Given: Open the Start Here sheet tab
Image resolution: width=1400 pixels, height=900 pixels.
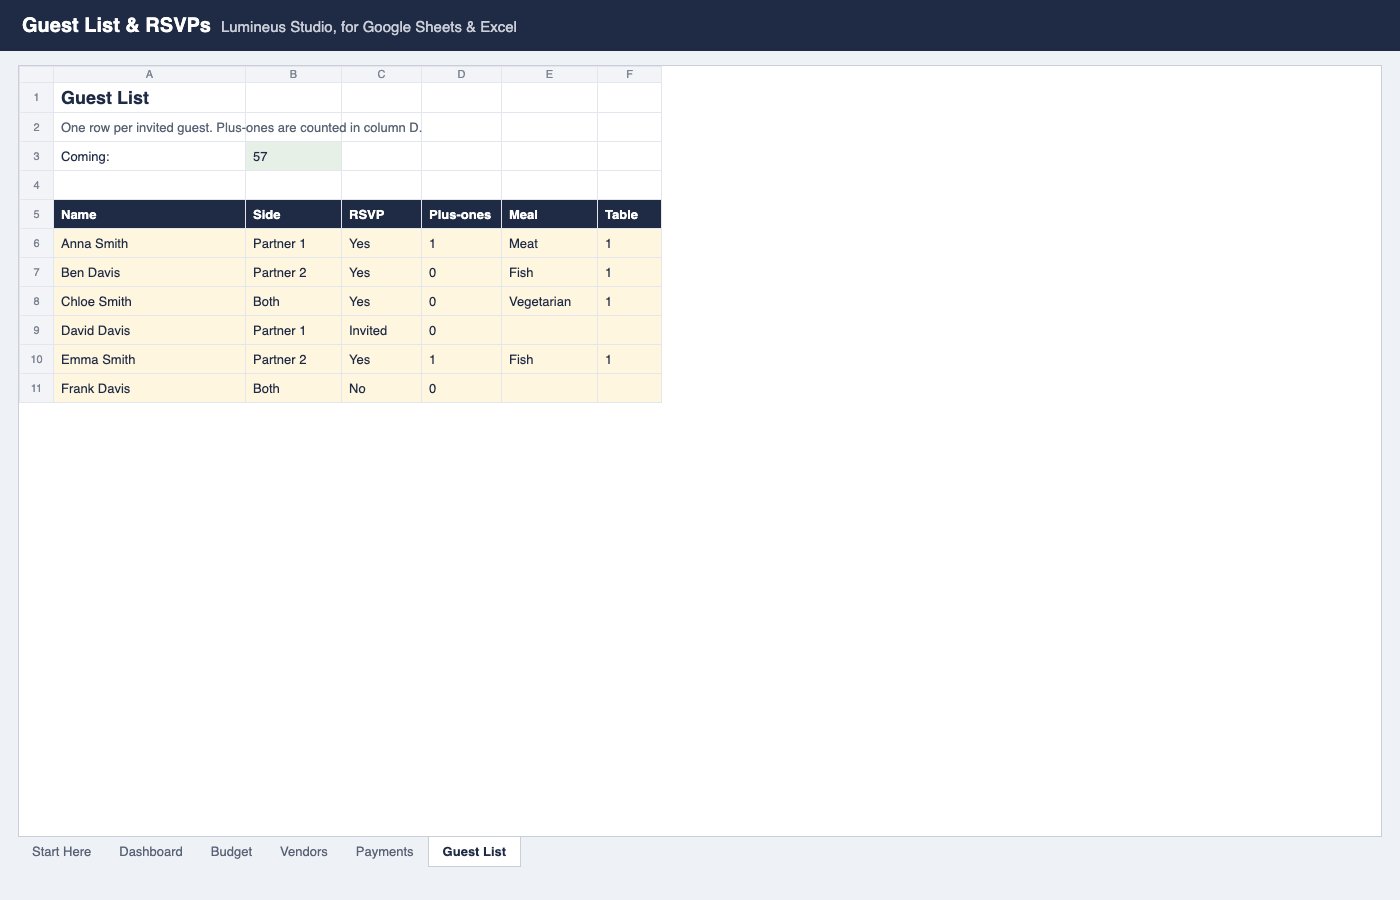Looking at the screenshot, I should [61, 852].
